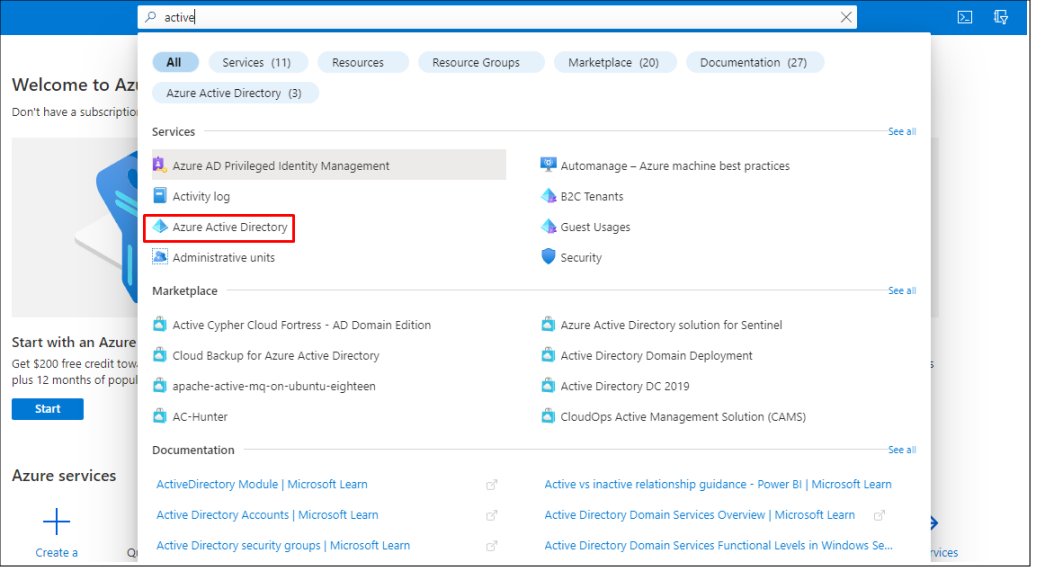Click in the search field containing 'active'
Viewport: 1040px width, 576px height.
tap(497, 17)
